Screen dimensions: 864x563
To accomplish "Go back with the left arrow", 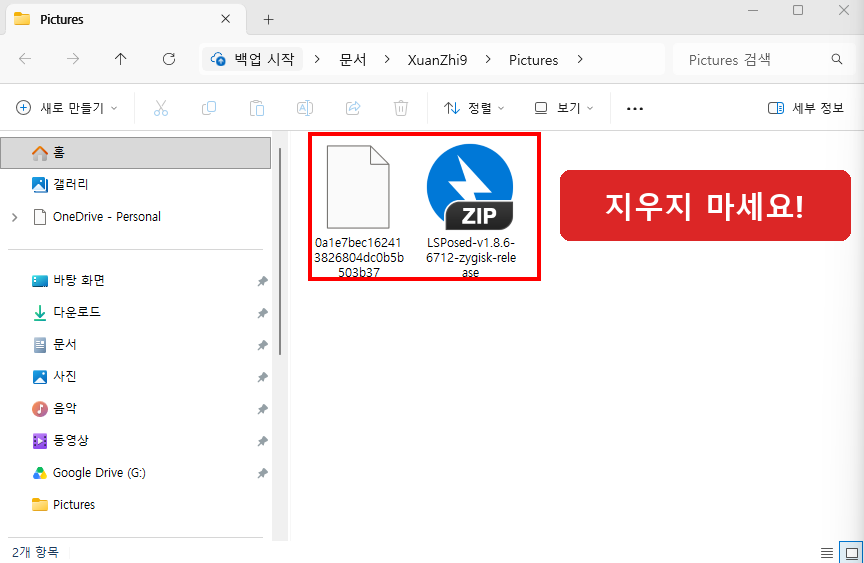I will click(25, 59).
